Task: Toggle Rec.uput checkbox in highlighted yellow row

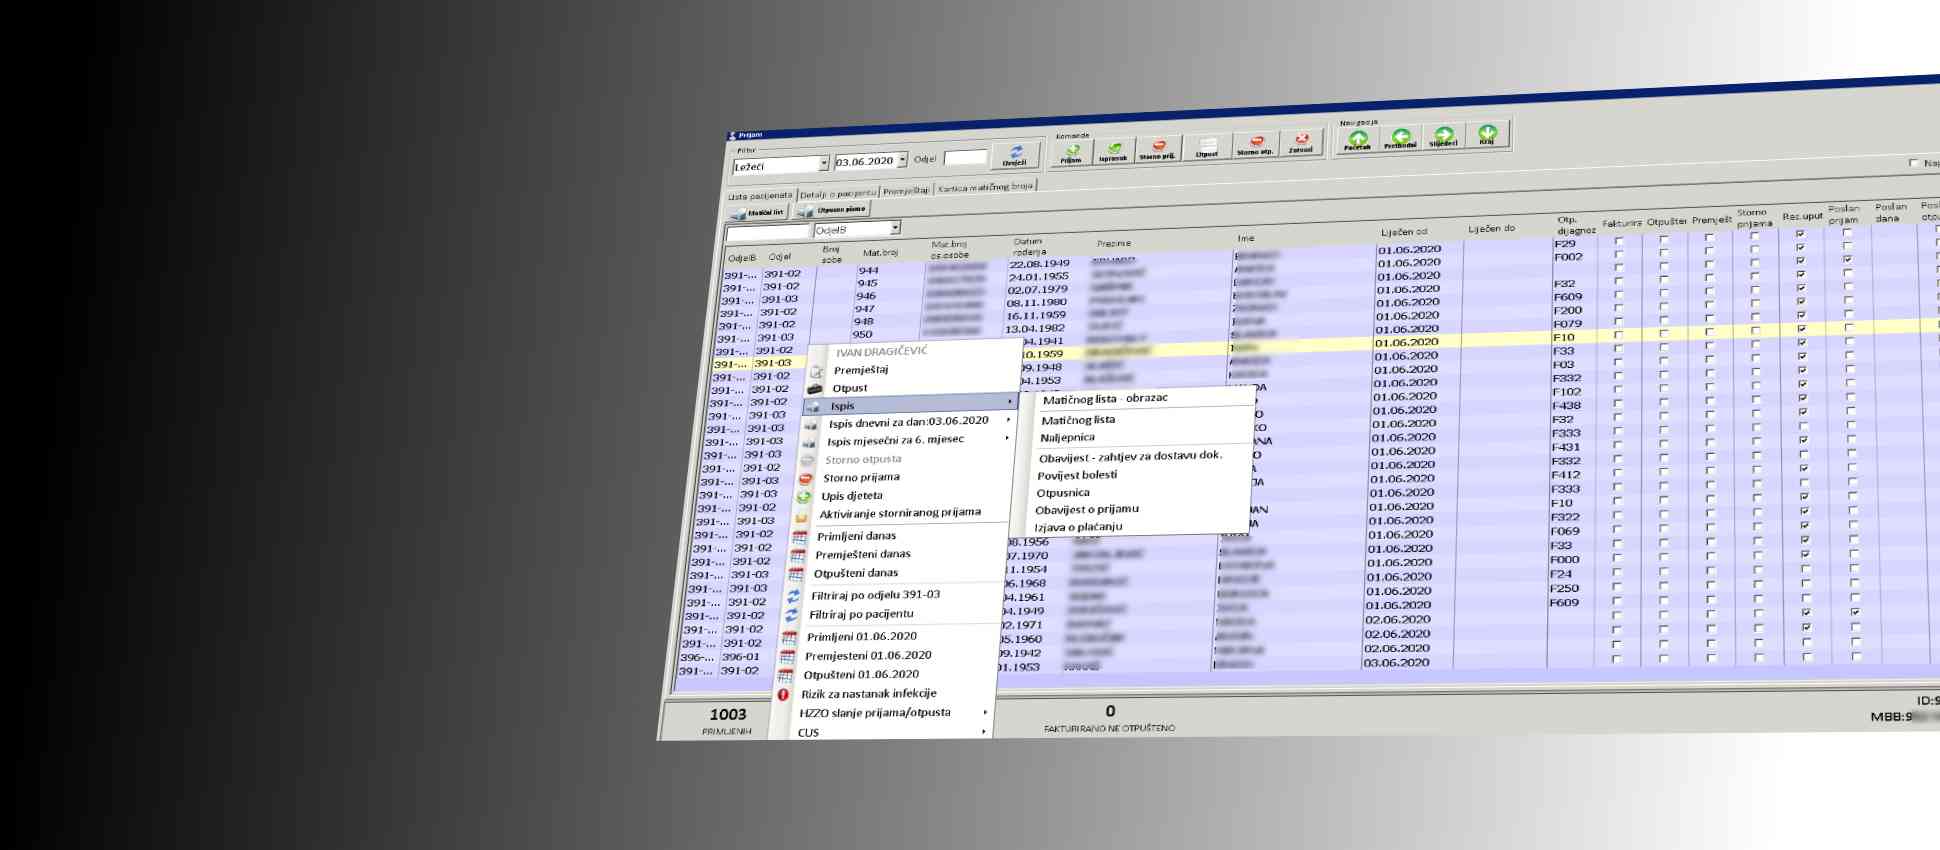Action: pos(1800,328)
